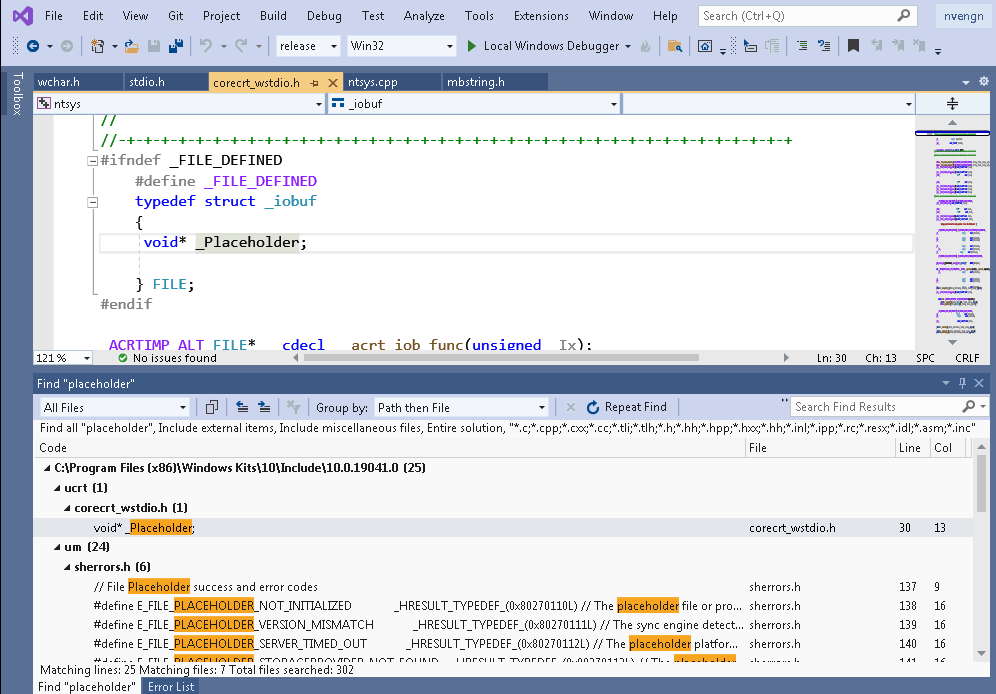Open the Build menu
996x694 pixels.
point(273,16)
